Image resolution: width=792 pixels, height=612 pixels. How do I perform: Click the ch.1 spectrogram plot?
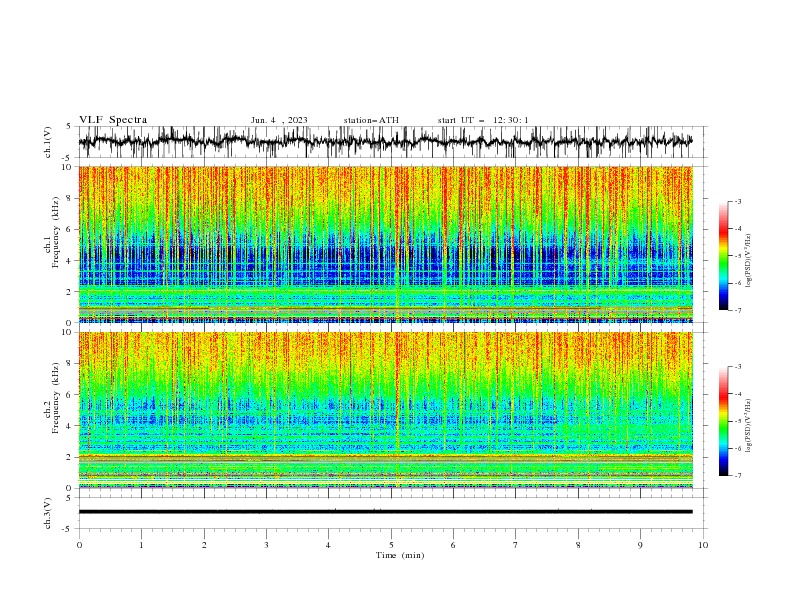[385, 244]
